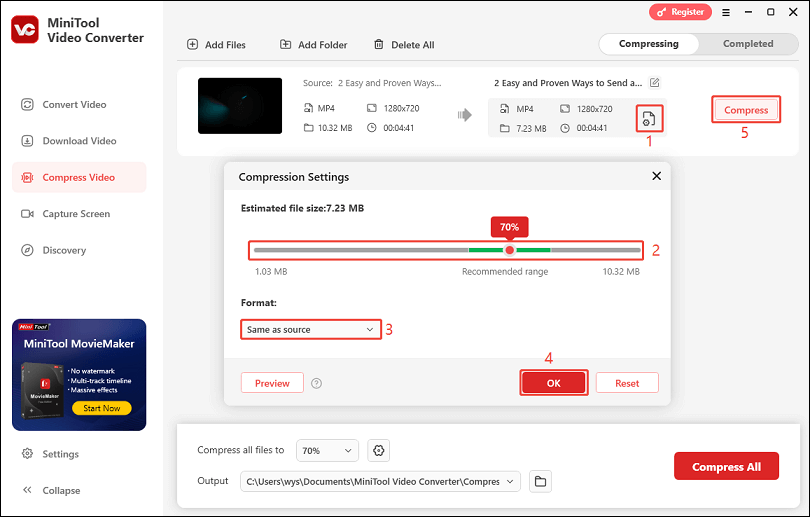Open Settings in the sidebar
This screenshot has height=517, width=810.
(x=51, y=454)
